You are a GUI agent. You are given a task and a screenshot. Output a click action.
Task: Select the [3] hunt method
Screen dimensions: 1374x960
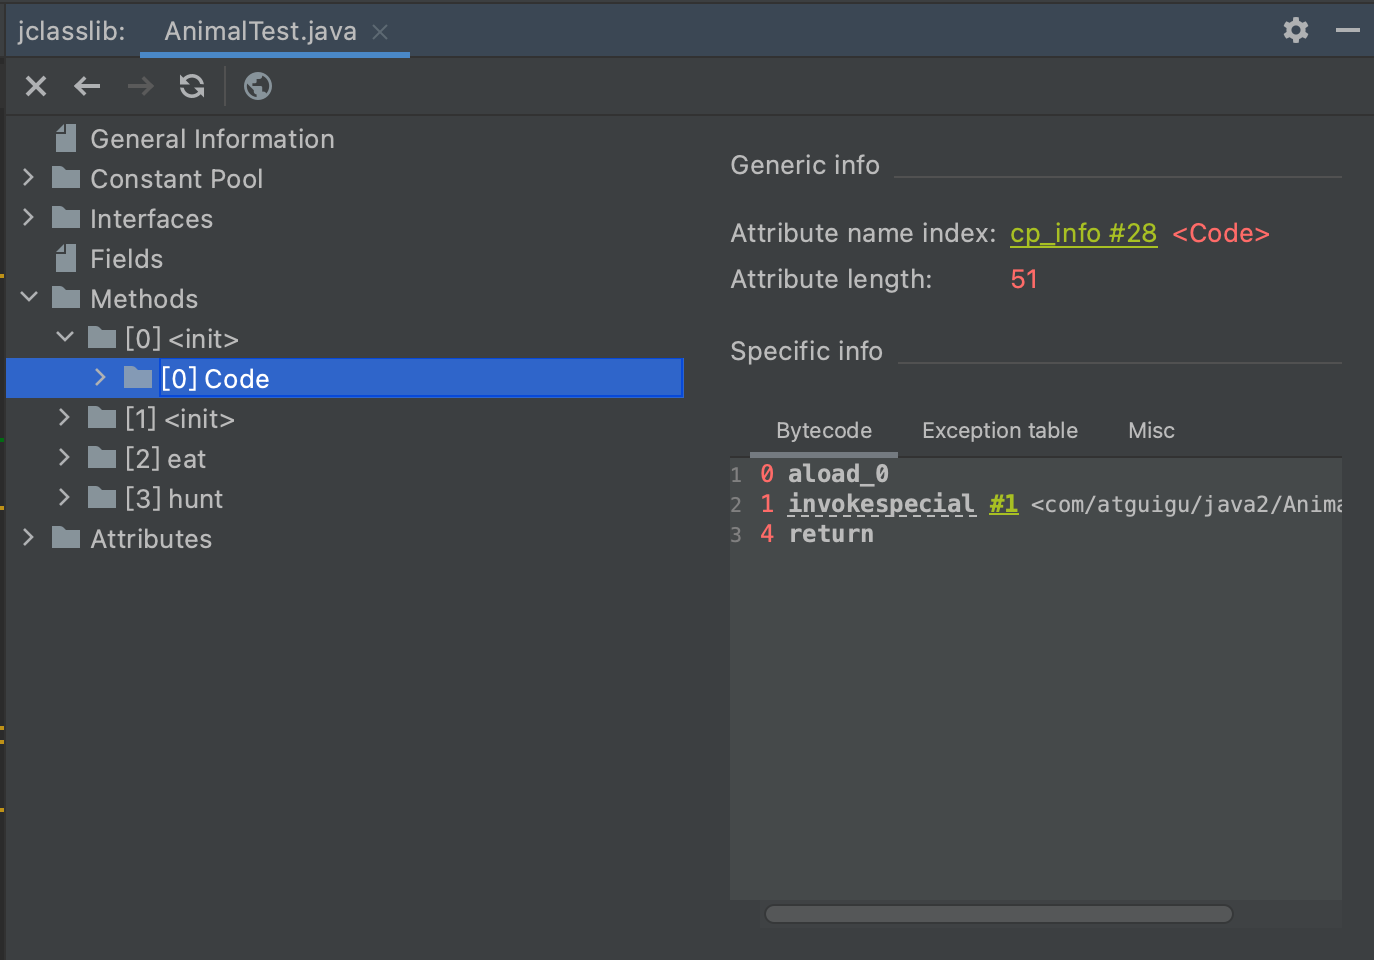tap(174, 499)
